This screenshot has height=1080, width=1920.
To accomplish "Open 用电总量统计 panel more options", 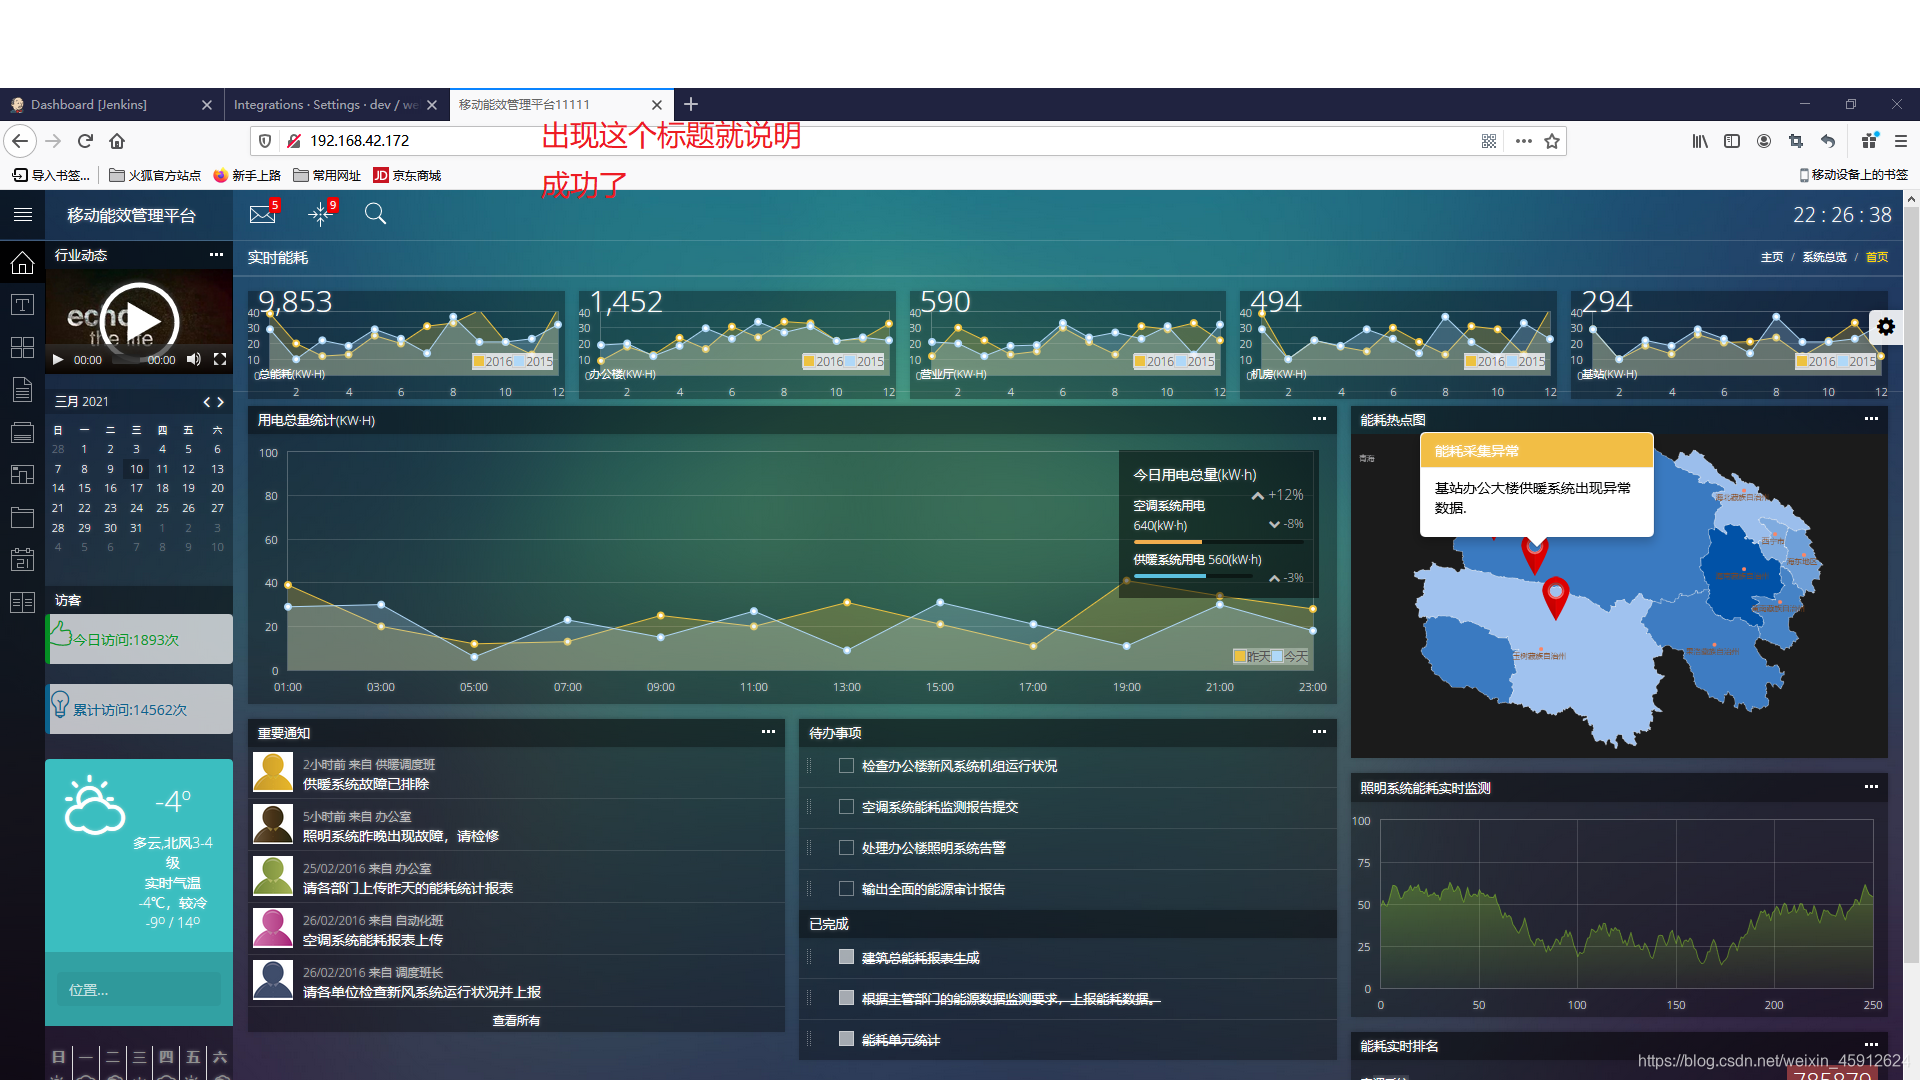I will click(x=1319, y=419).
